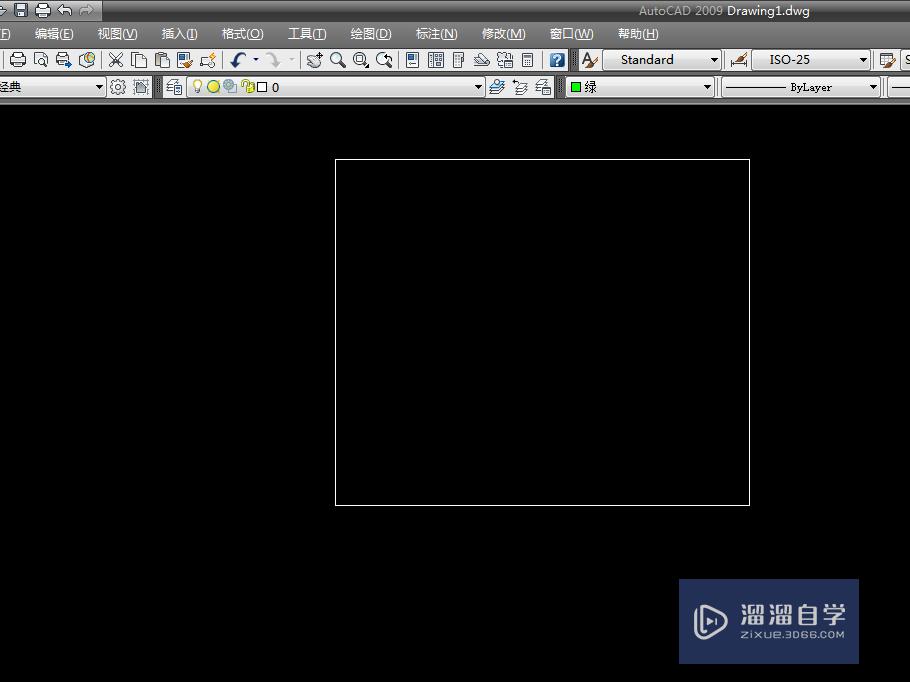Click the Cut (剪切) toolbar icon
Viewport: 910px width, 682px height.
[114, 59]
